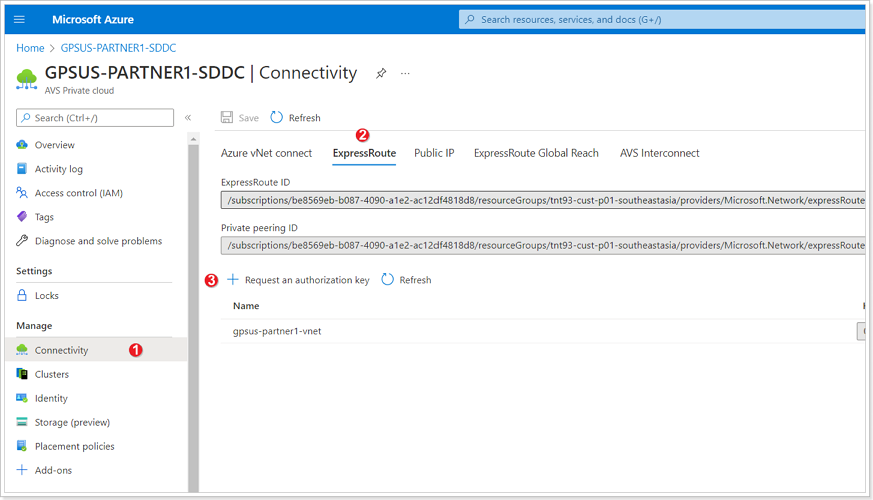Refresh the authorization keys list
This screenshot has width=873, height=500.
pos(406,280)
